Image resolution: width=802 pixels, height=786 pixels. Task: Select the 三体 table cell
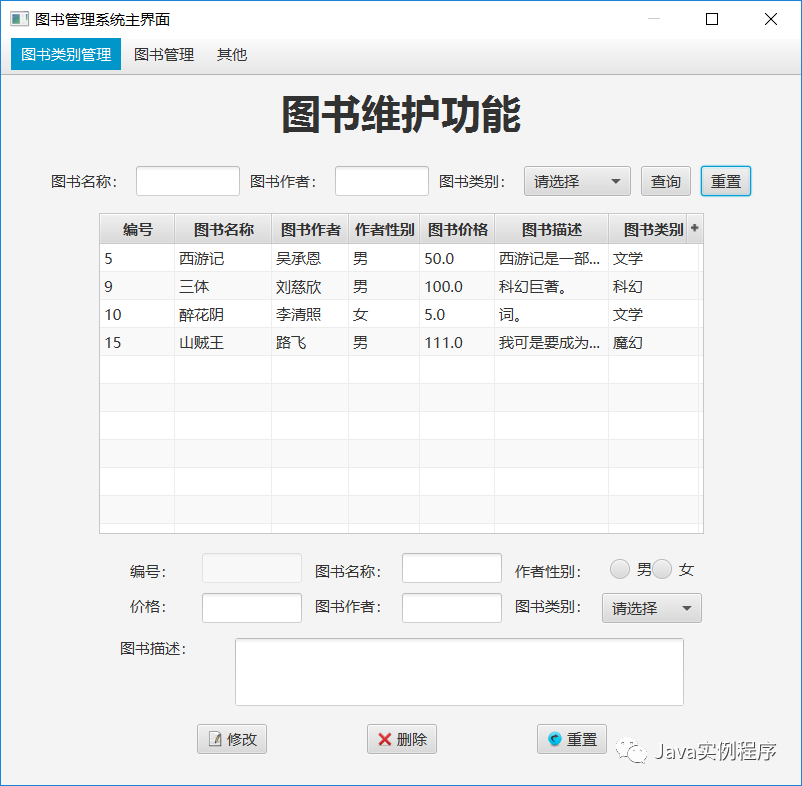point(223,286)
